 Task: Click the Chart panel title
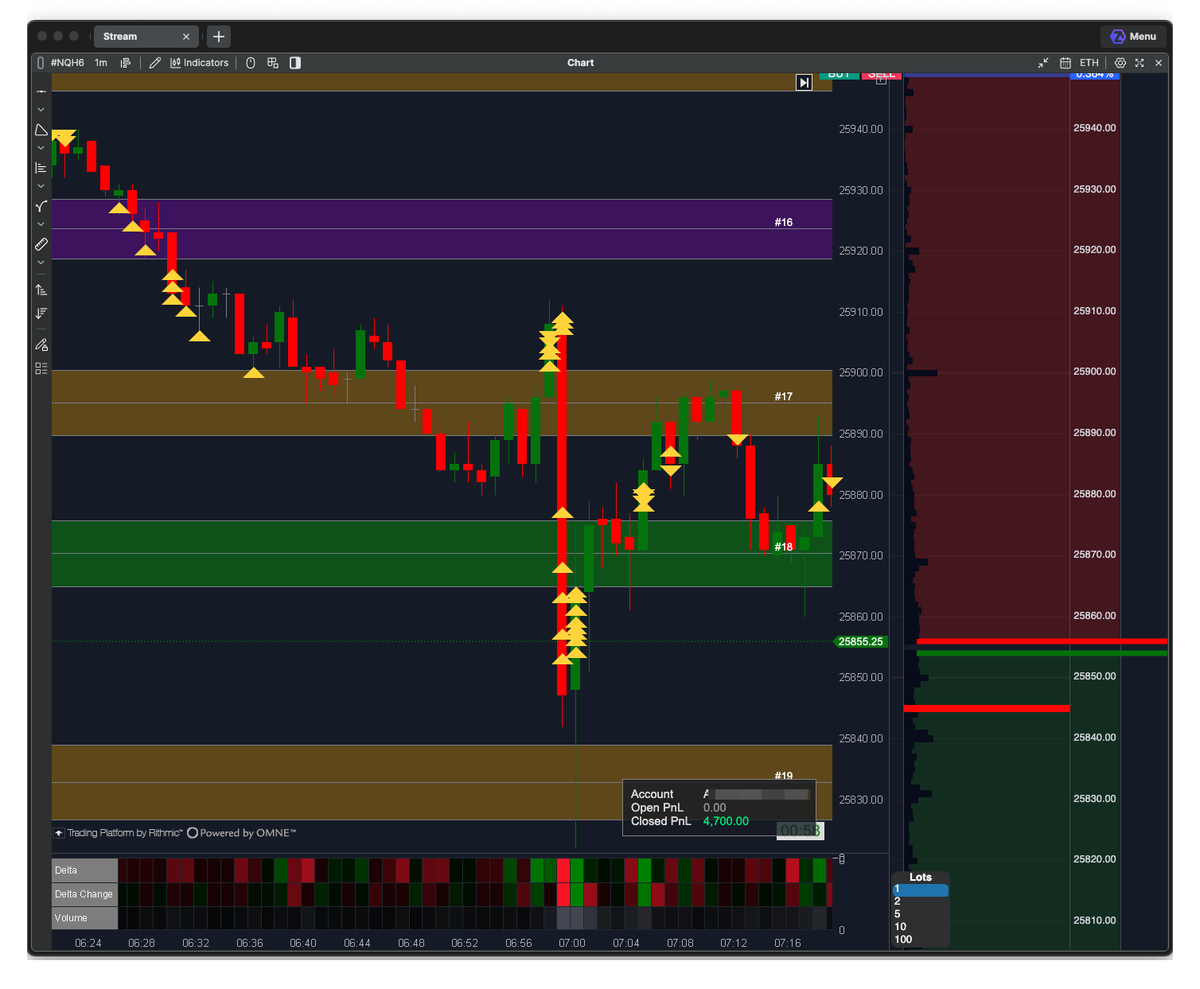(x=580, y=63)
